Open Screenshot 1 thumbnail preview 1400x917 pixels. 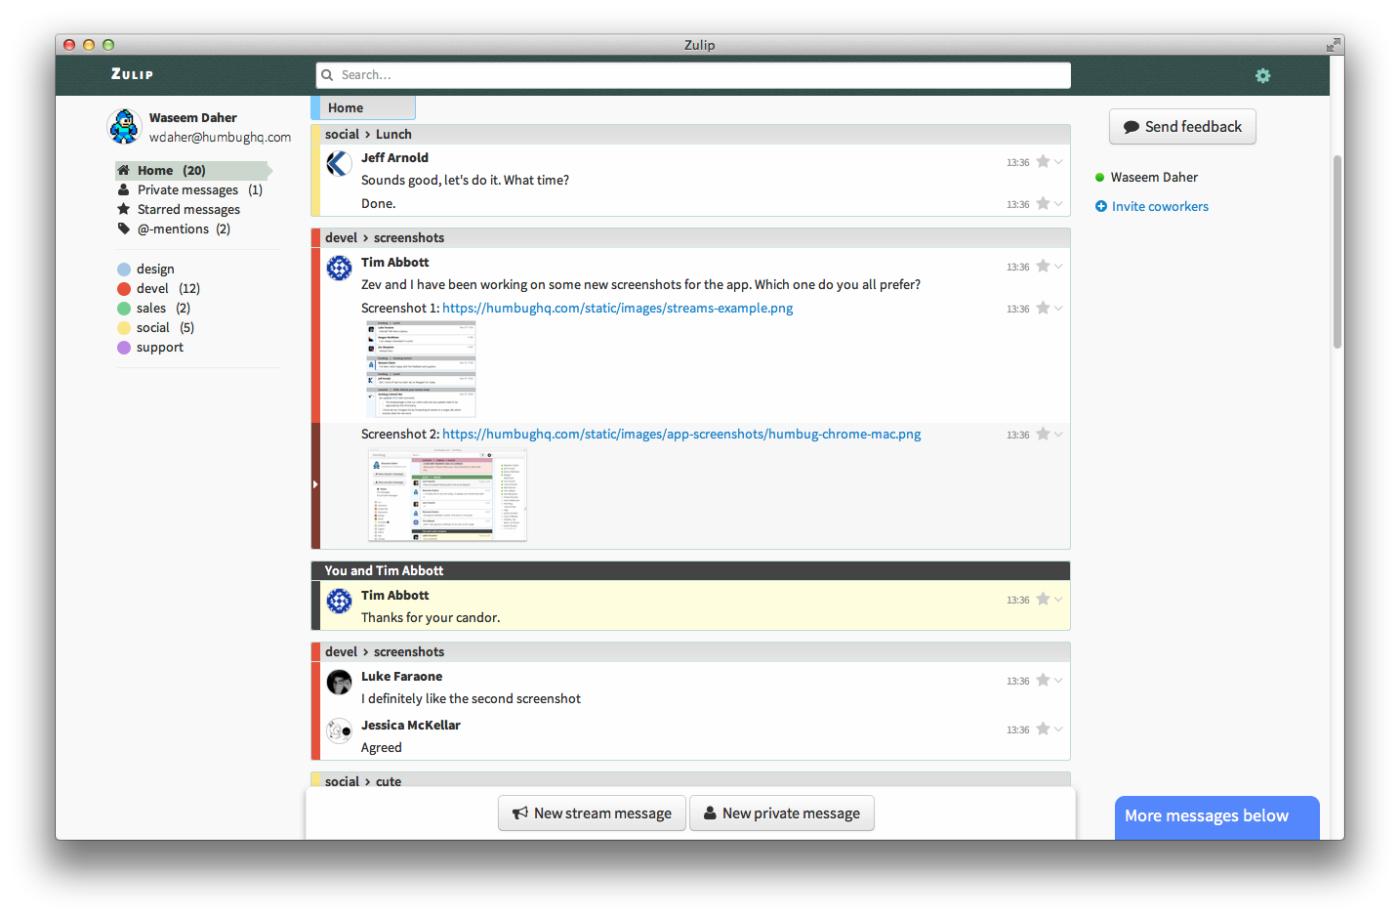pos(421,369)
